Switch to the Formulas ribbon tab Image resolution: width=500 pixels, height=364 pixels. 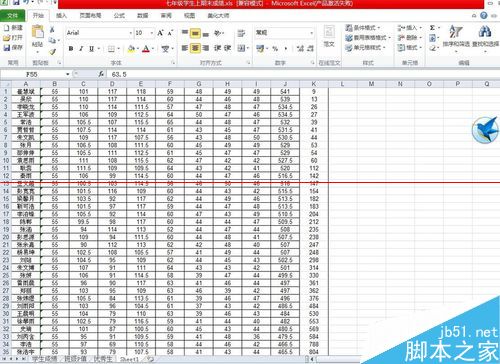tap(119, 16)
